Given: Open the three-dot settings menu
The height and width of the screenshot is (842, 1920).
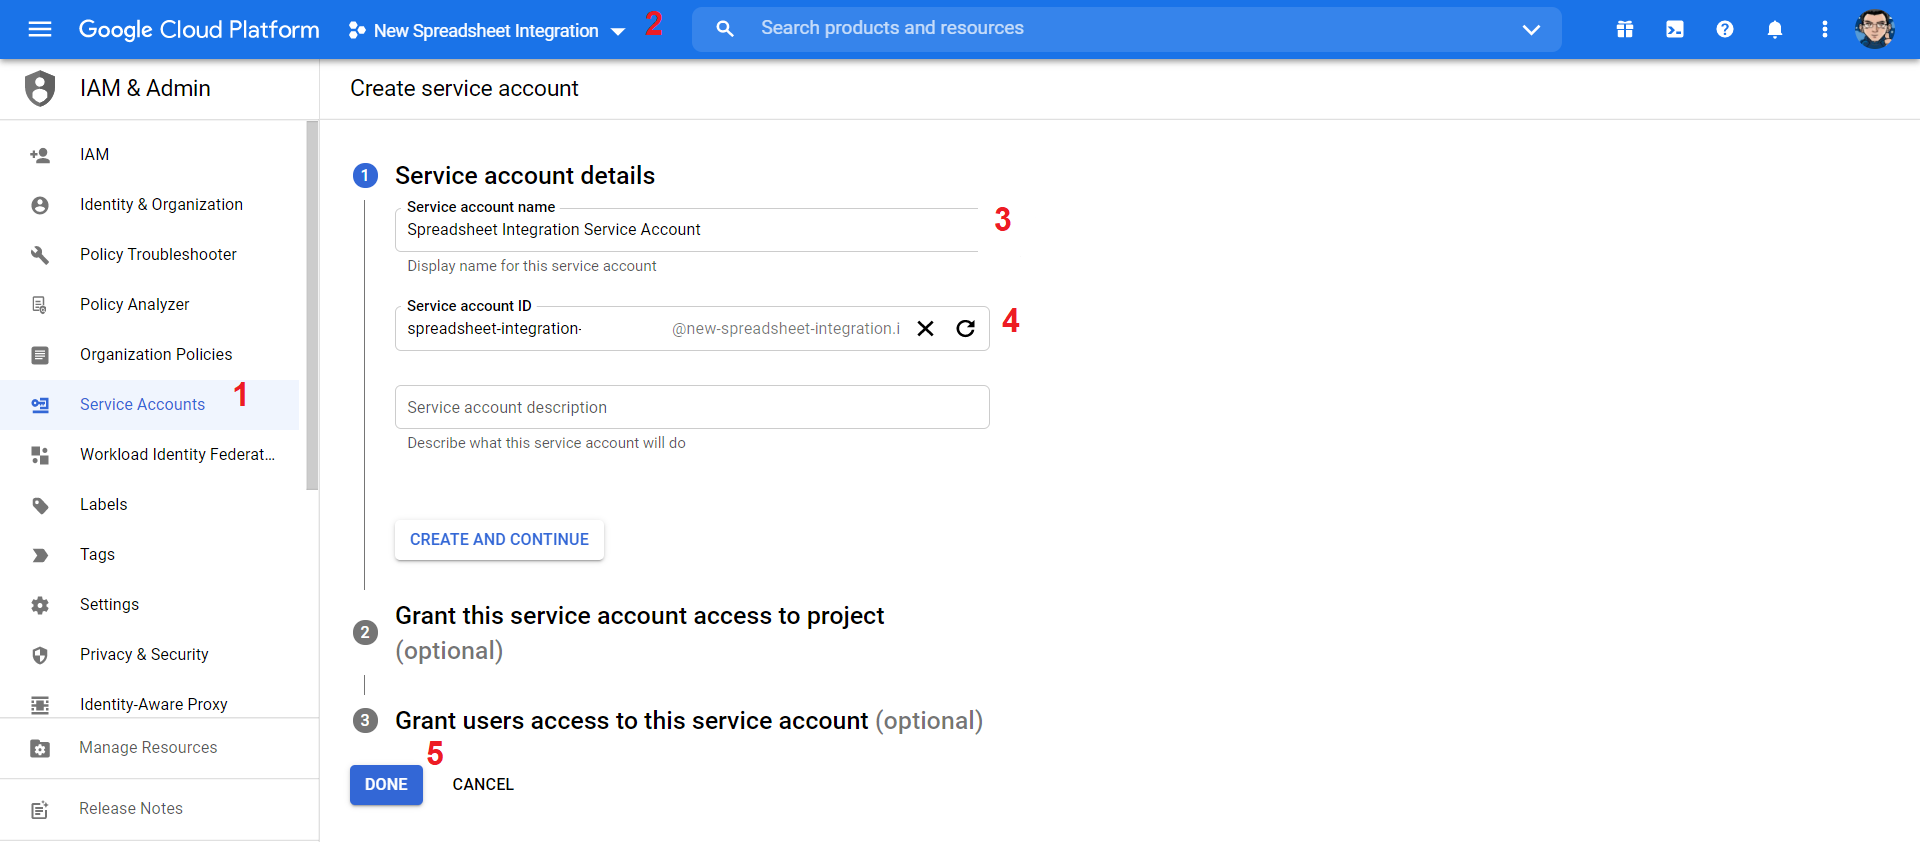Looking at the screenshot, I should (1825, 29).
